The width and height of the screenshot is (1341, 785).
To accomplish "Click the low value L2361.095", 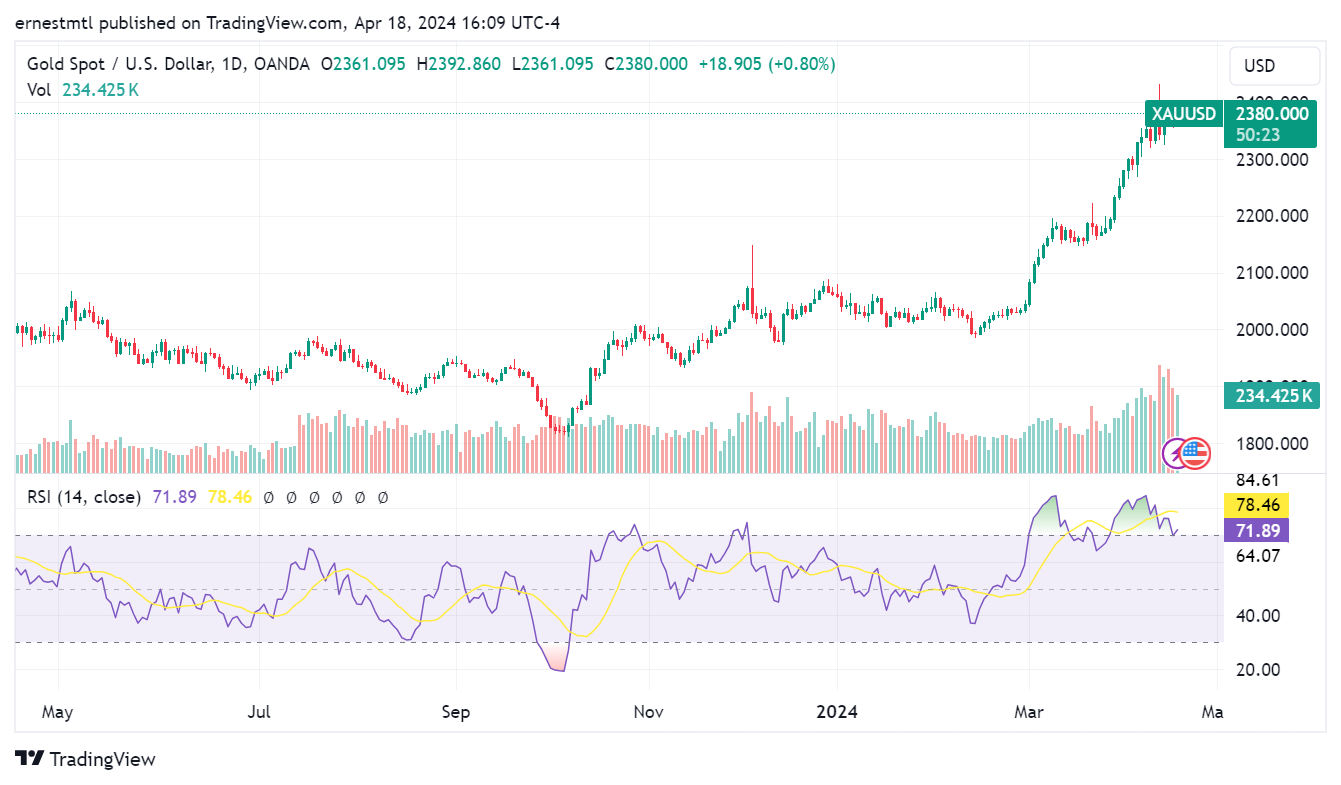I will (x=552, y=64).
